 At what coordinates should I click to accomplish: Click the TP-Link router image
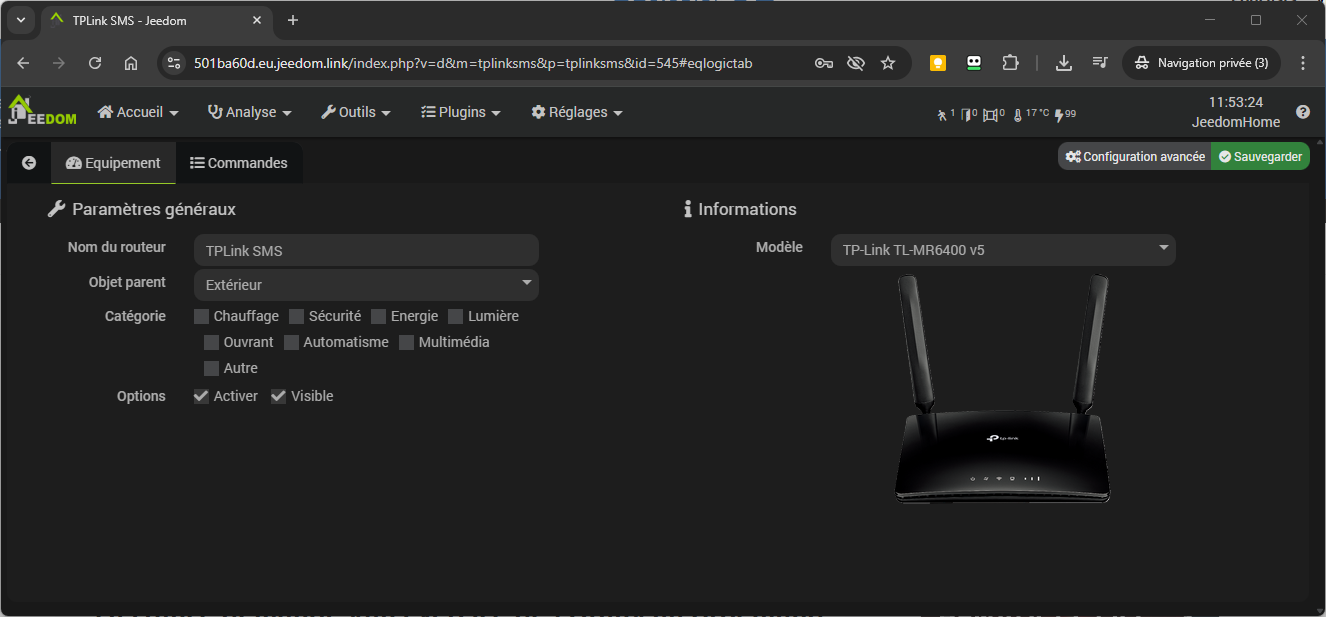tap(1003, 389)
